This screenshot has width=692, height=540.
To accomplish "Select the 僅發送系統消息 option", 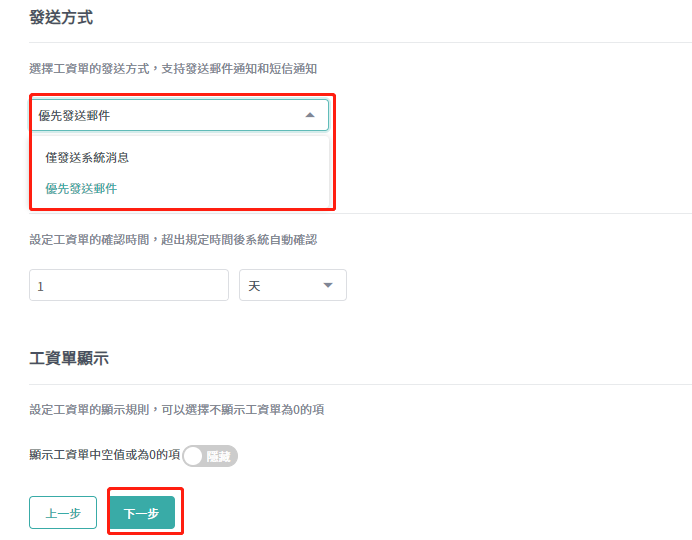I will pyautogui.click(x=87, y=158).
